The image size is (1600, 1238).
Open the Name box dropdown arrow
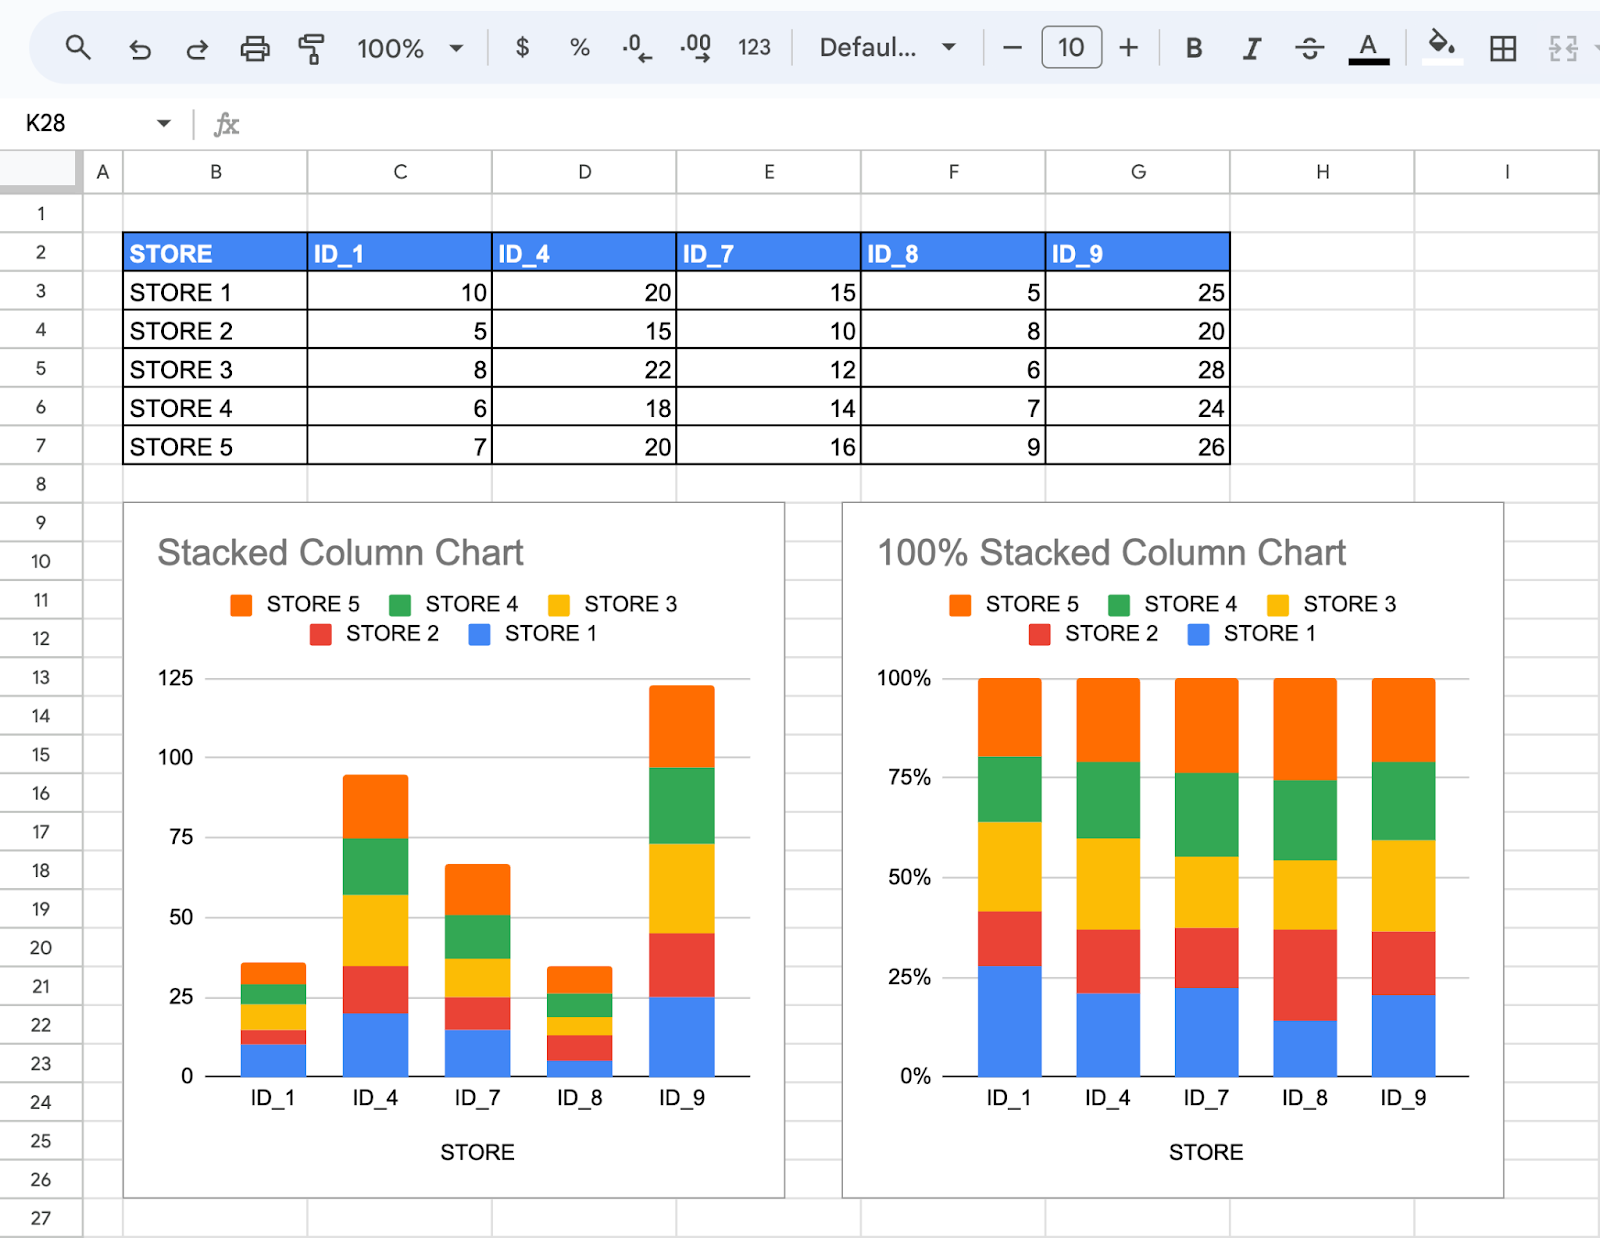164,123
